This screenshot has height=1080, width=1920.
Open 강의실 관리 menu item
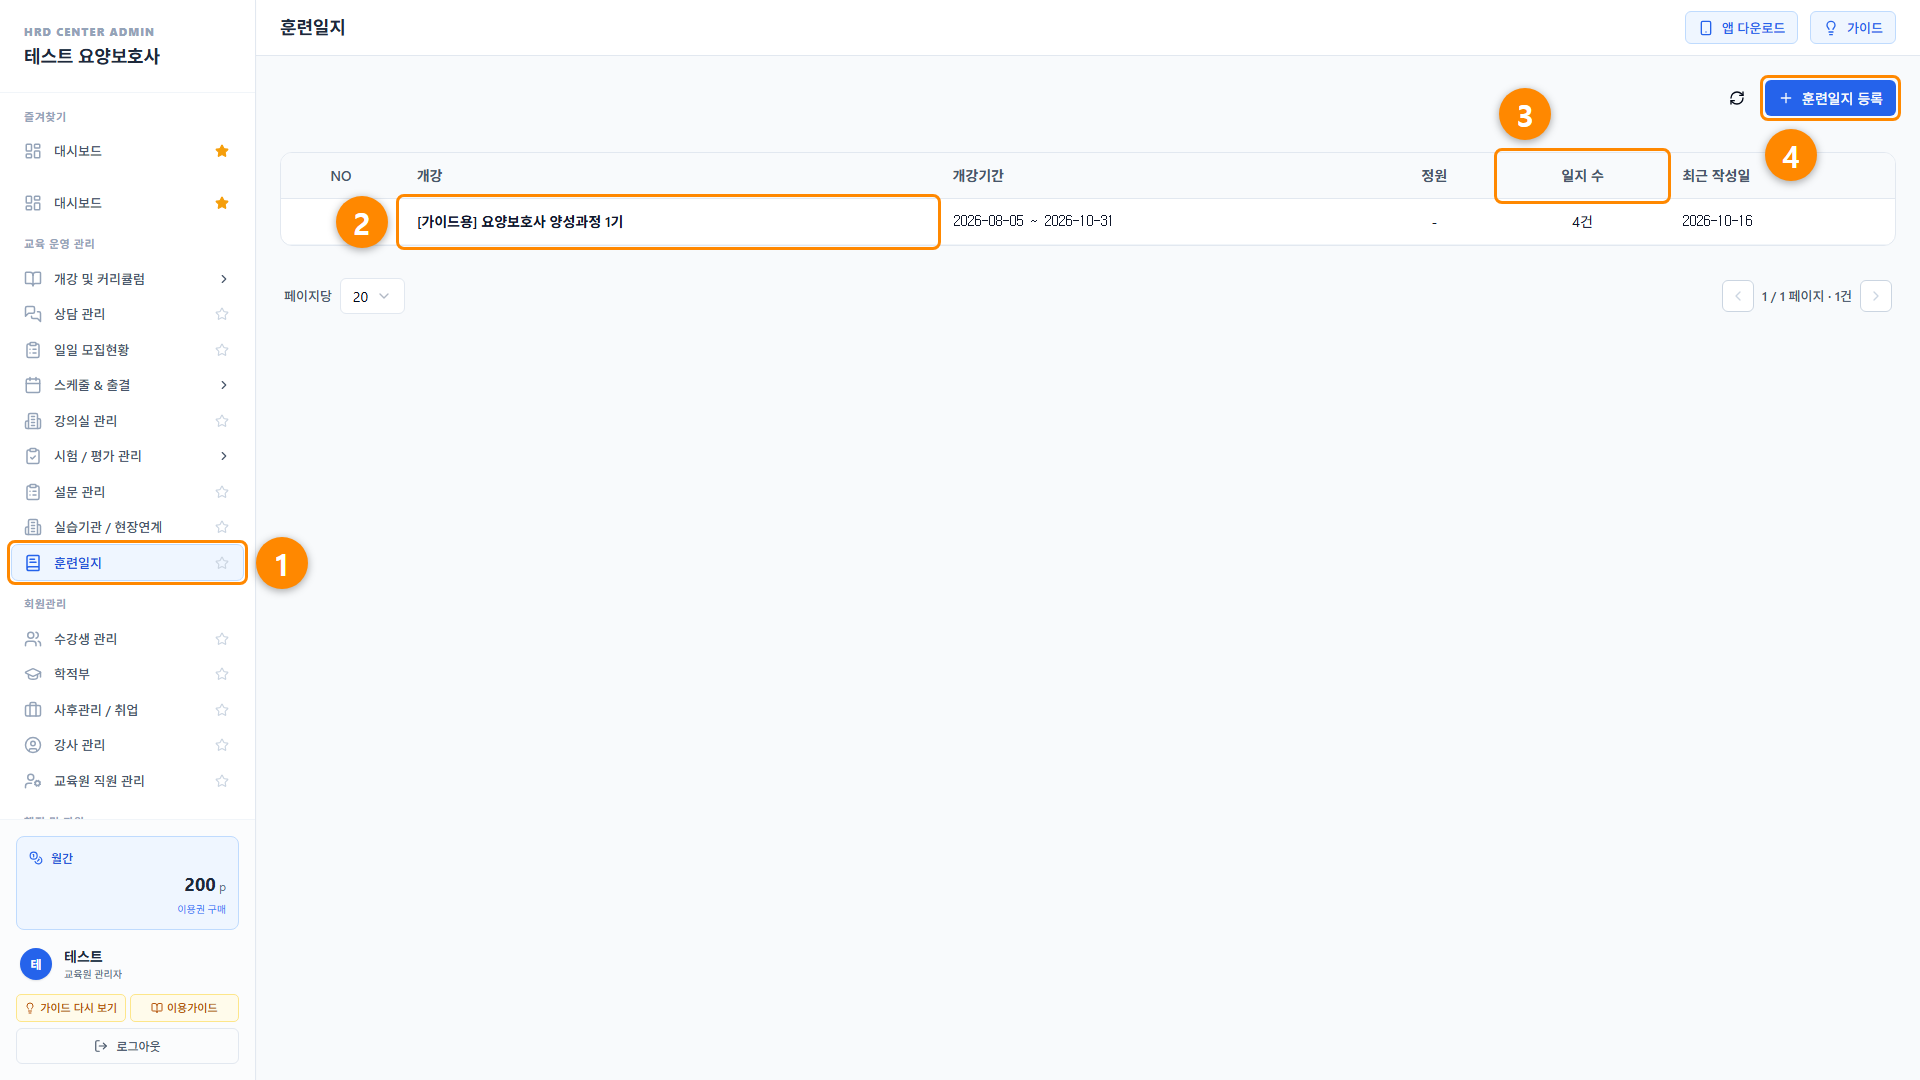(x=127, y=421)
